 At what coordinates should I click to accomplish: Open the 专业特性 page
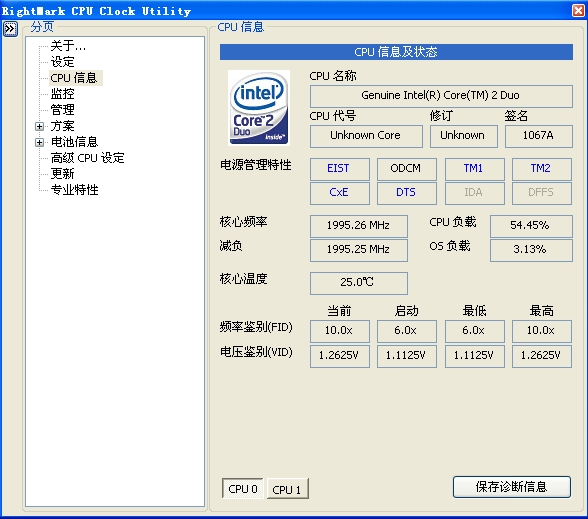click(74, 190)
